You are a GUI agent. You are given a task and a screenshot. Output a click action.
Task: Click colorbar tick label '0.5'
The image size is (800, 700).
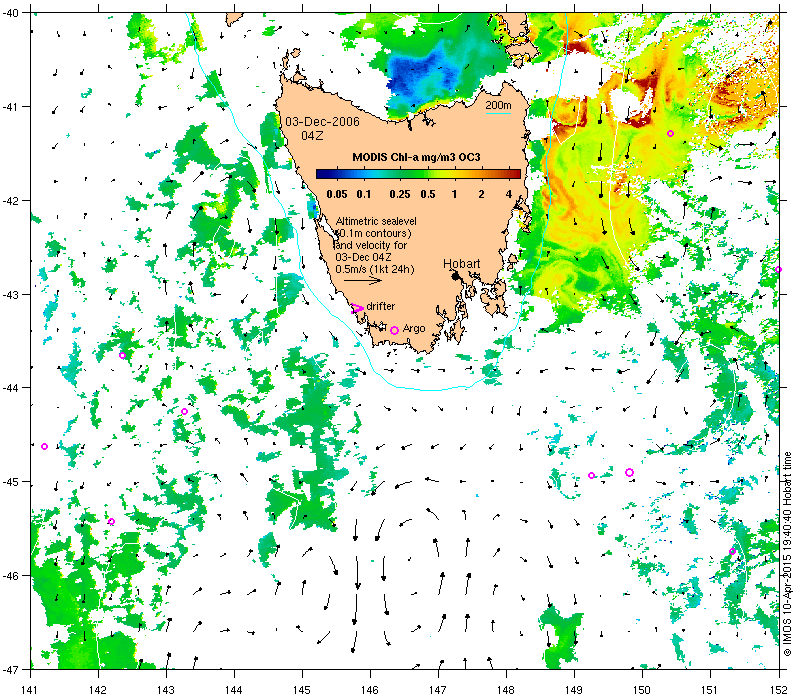[x=428, y=194]
